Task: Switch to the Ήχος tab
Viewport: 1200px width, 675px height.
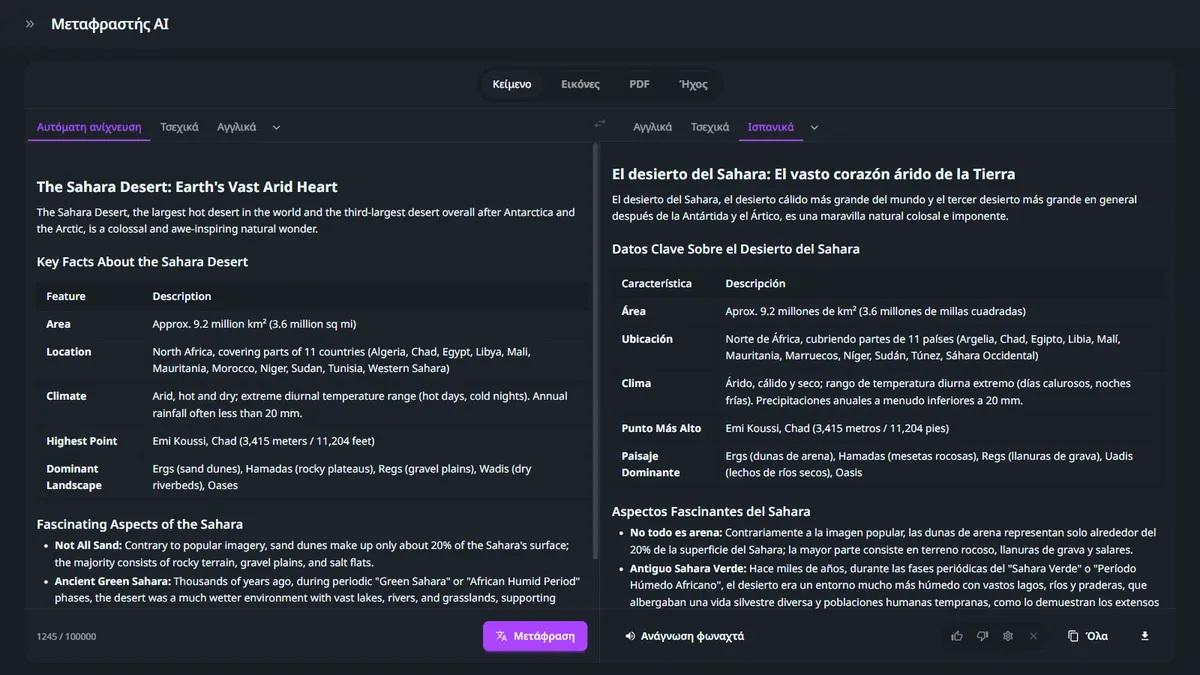Action: click(x=693, y=84)
